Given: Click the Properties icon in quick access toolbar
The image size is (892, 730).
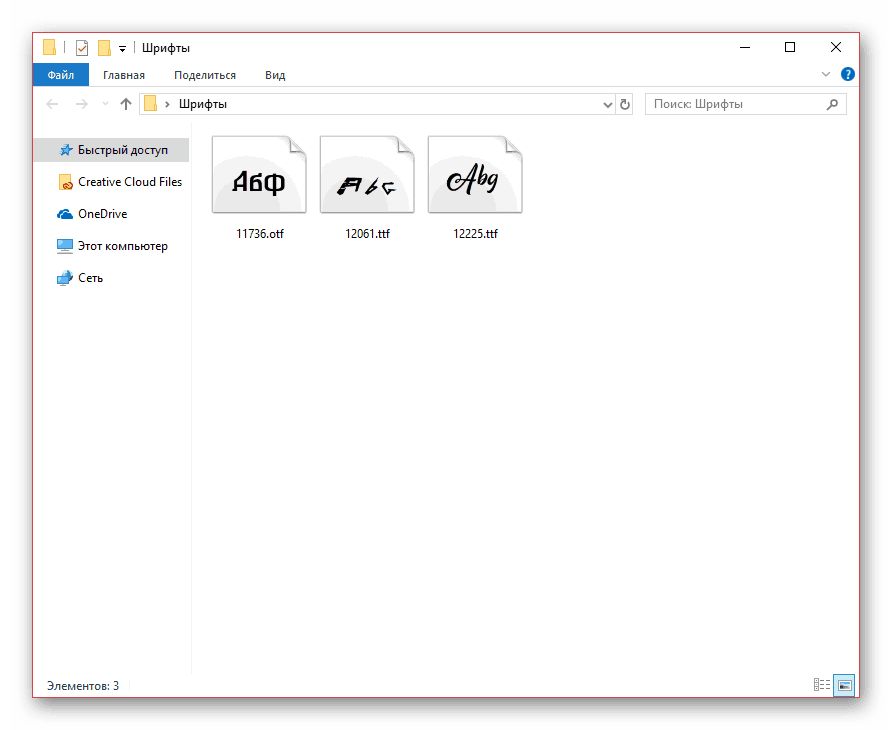Looking at the screenshot, I should [82, 48].
